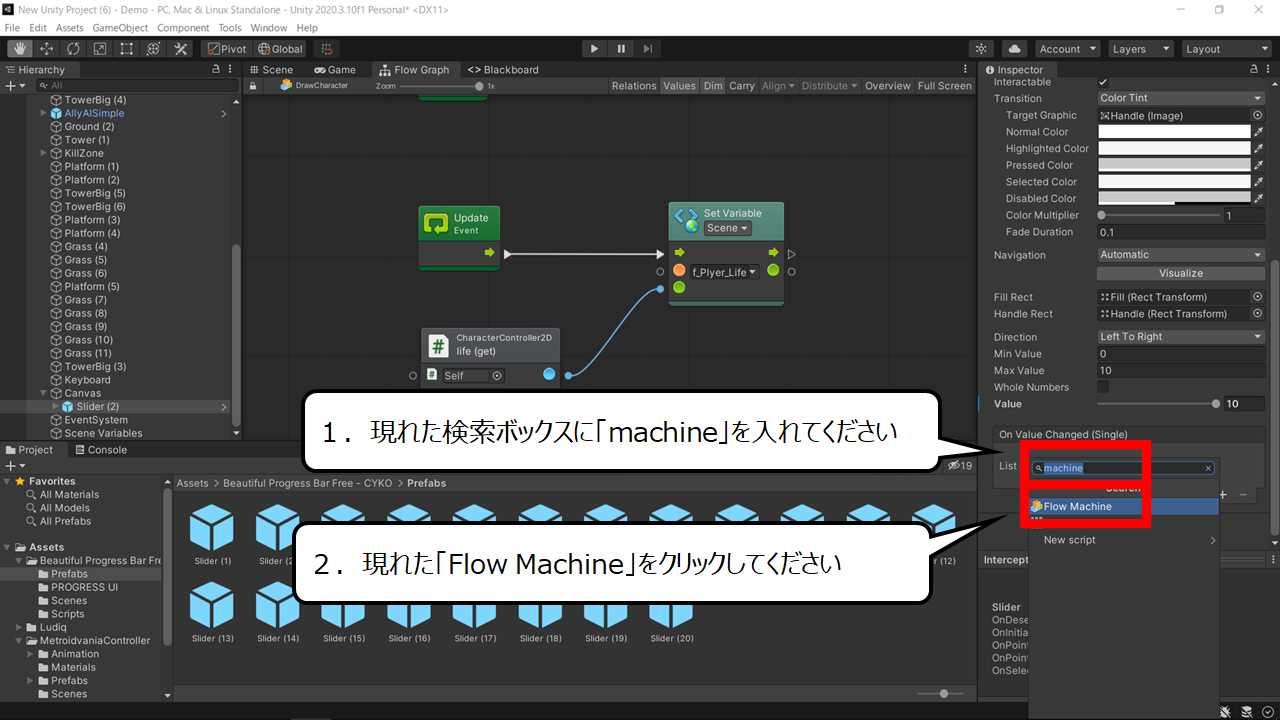Select the Transform tool
The height and width of the screenshot is (720, 1280).
coord(154,48)
